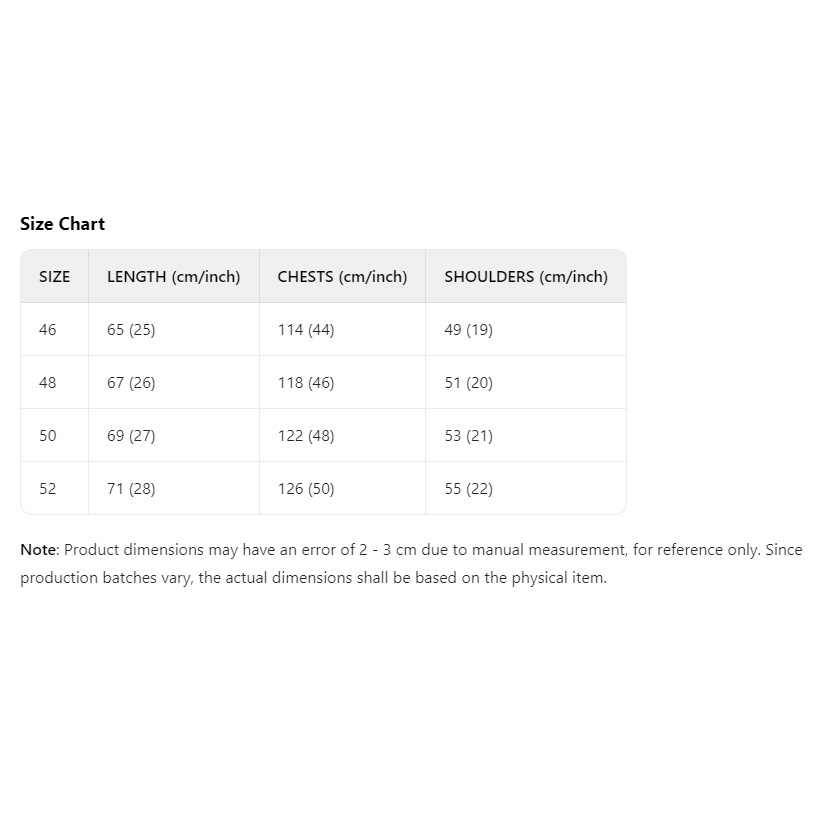This screenshot has width=817, height=818.
Task: Select the chest cell 118 (46)
Action: coord(306,383)
